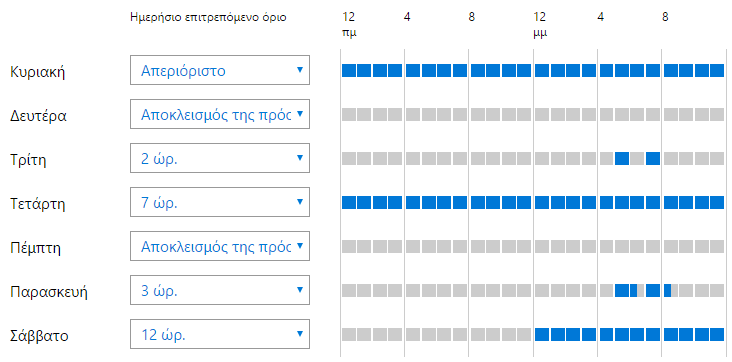Expand the Δευτέρα limit dropdown arrow
This screenshot has height=362, width=732.
click(300, 114)
